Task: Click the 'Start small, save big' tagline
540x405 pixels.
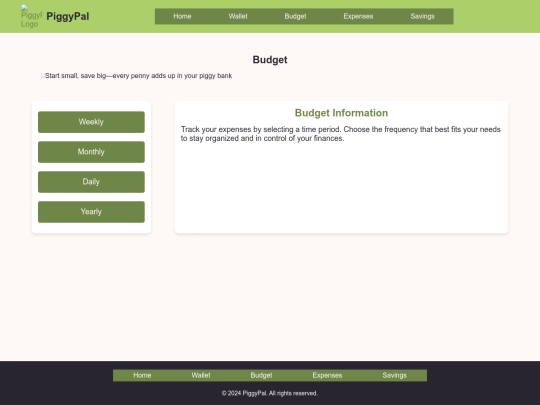Action: click(136, 76)
